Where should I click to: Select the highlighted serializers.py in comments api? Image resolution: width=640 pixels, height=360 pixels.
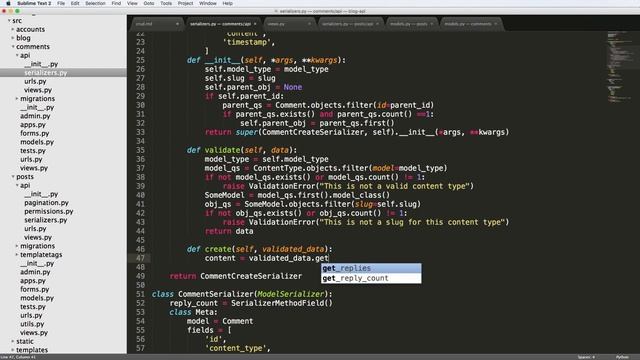point(63,73)
